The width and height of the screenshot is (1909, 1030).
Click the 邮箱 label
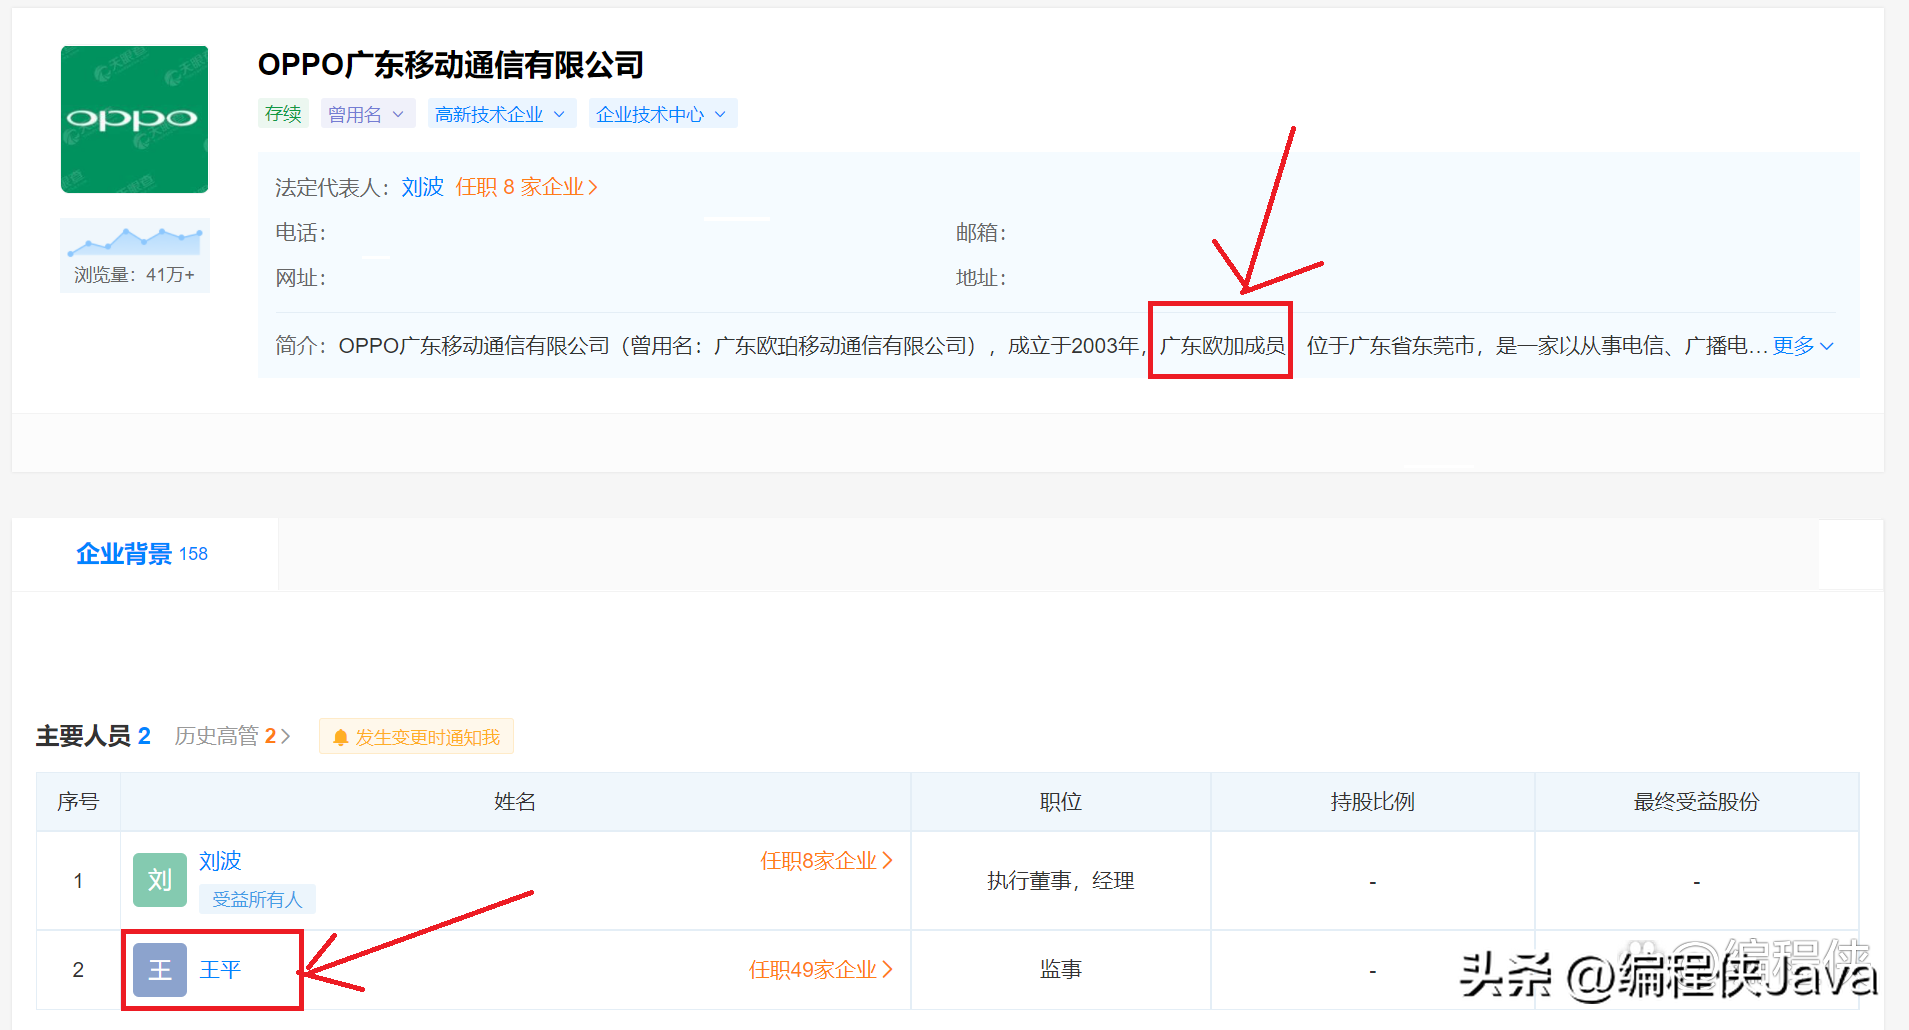tap(981, 233)
